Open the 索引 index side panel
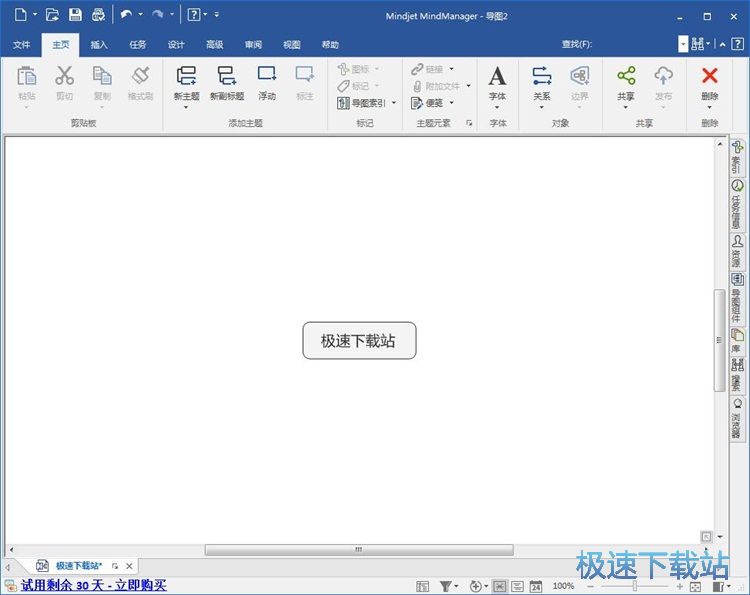 (x=737, y=157)
